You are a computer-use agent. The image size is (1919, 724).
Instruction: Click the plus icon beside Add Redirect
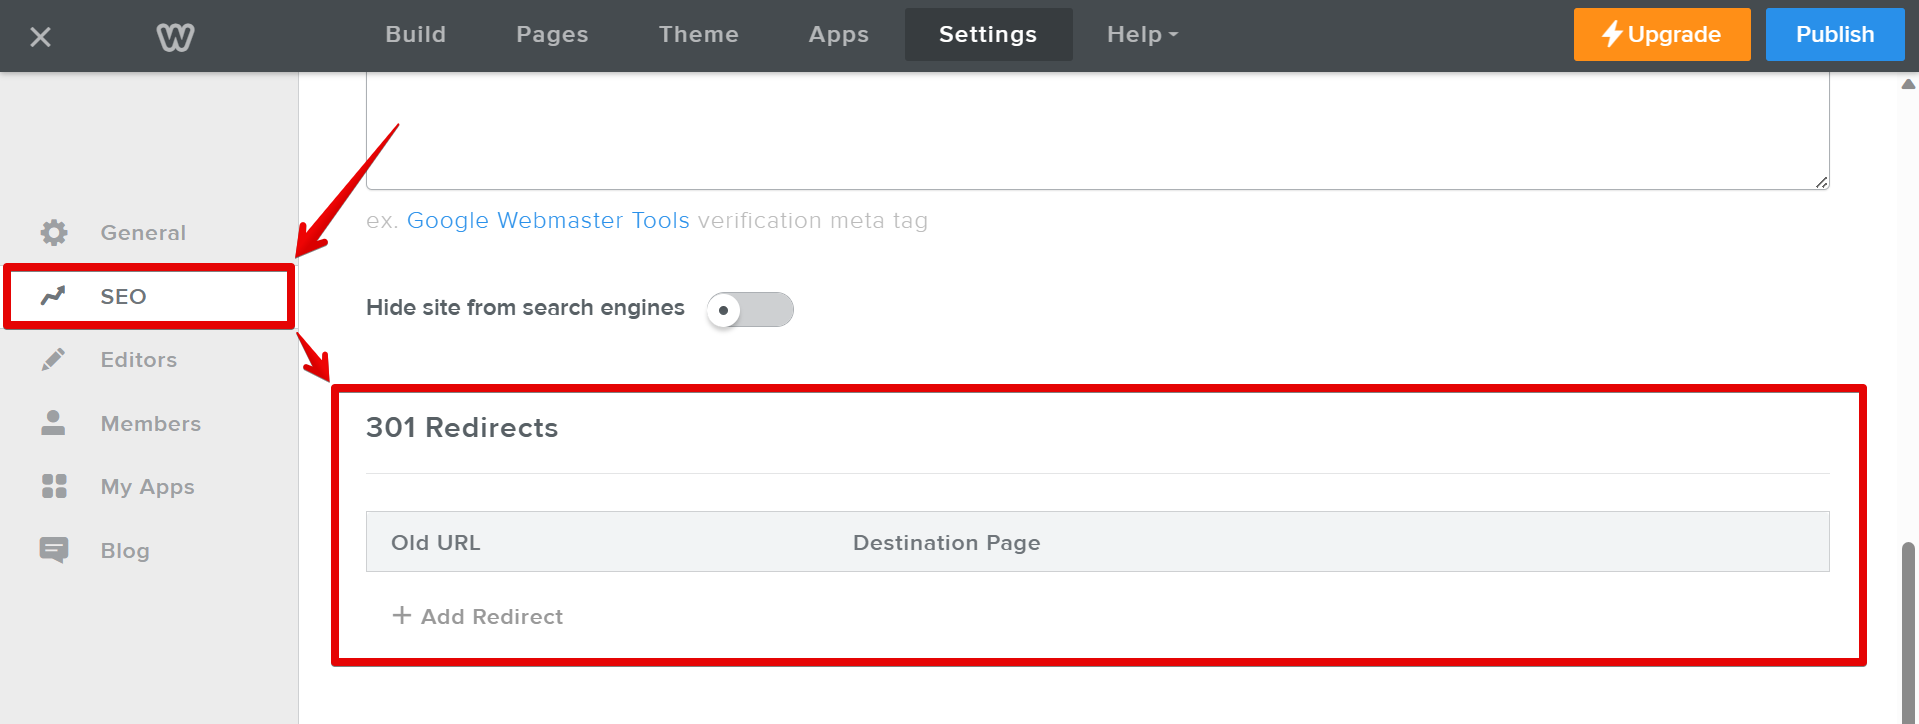(402, 616)
